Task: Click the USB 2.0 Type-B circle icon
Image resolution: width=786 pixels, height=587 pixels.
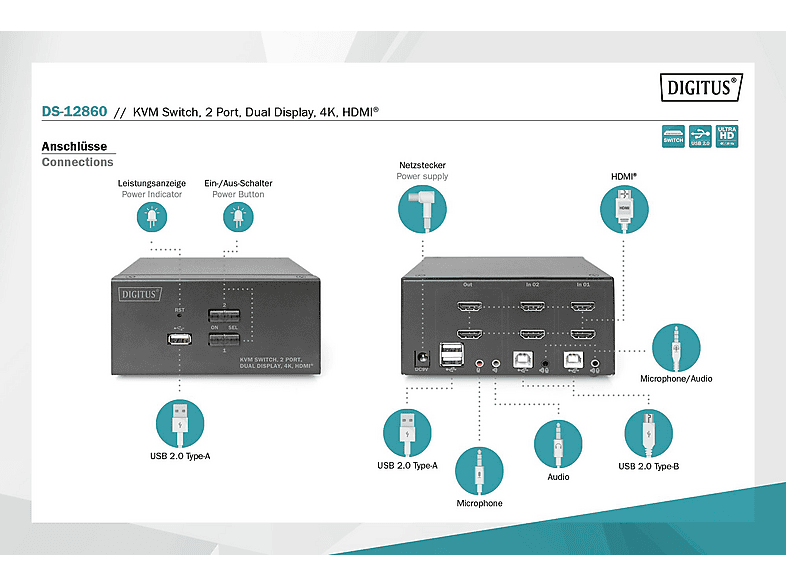Action: coord(649,434)
